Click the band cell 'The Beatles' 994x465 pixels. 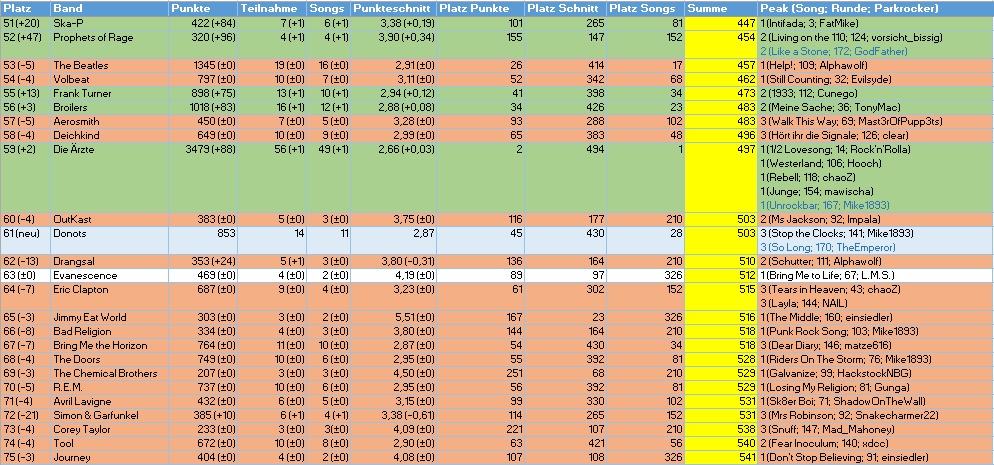coord(110,65)
